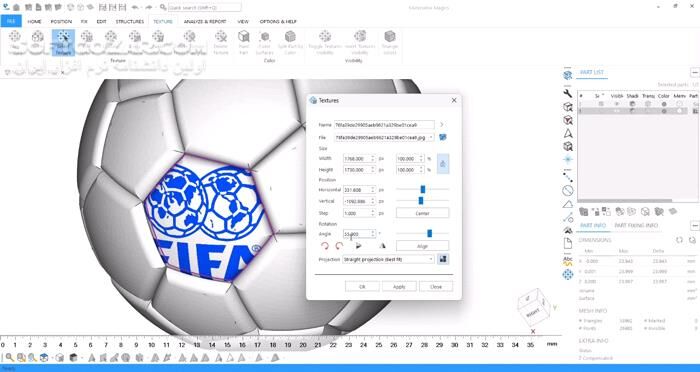Click the blank page icon in sidebar
Viewport: 700px width, 372px height.
[567, 243]
